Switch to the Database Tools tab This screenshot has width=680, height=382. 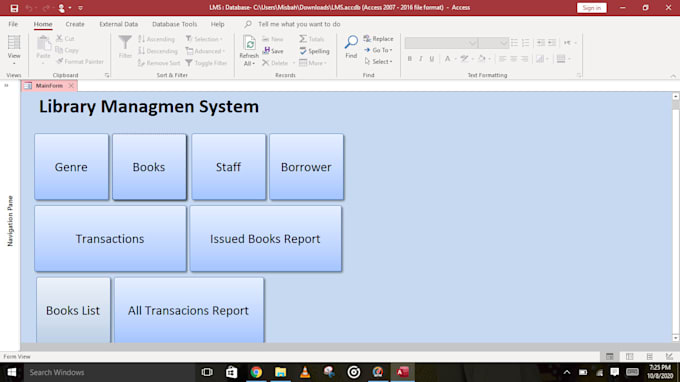[174, 24]
